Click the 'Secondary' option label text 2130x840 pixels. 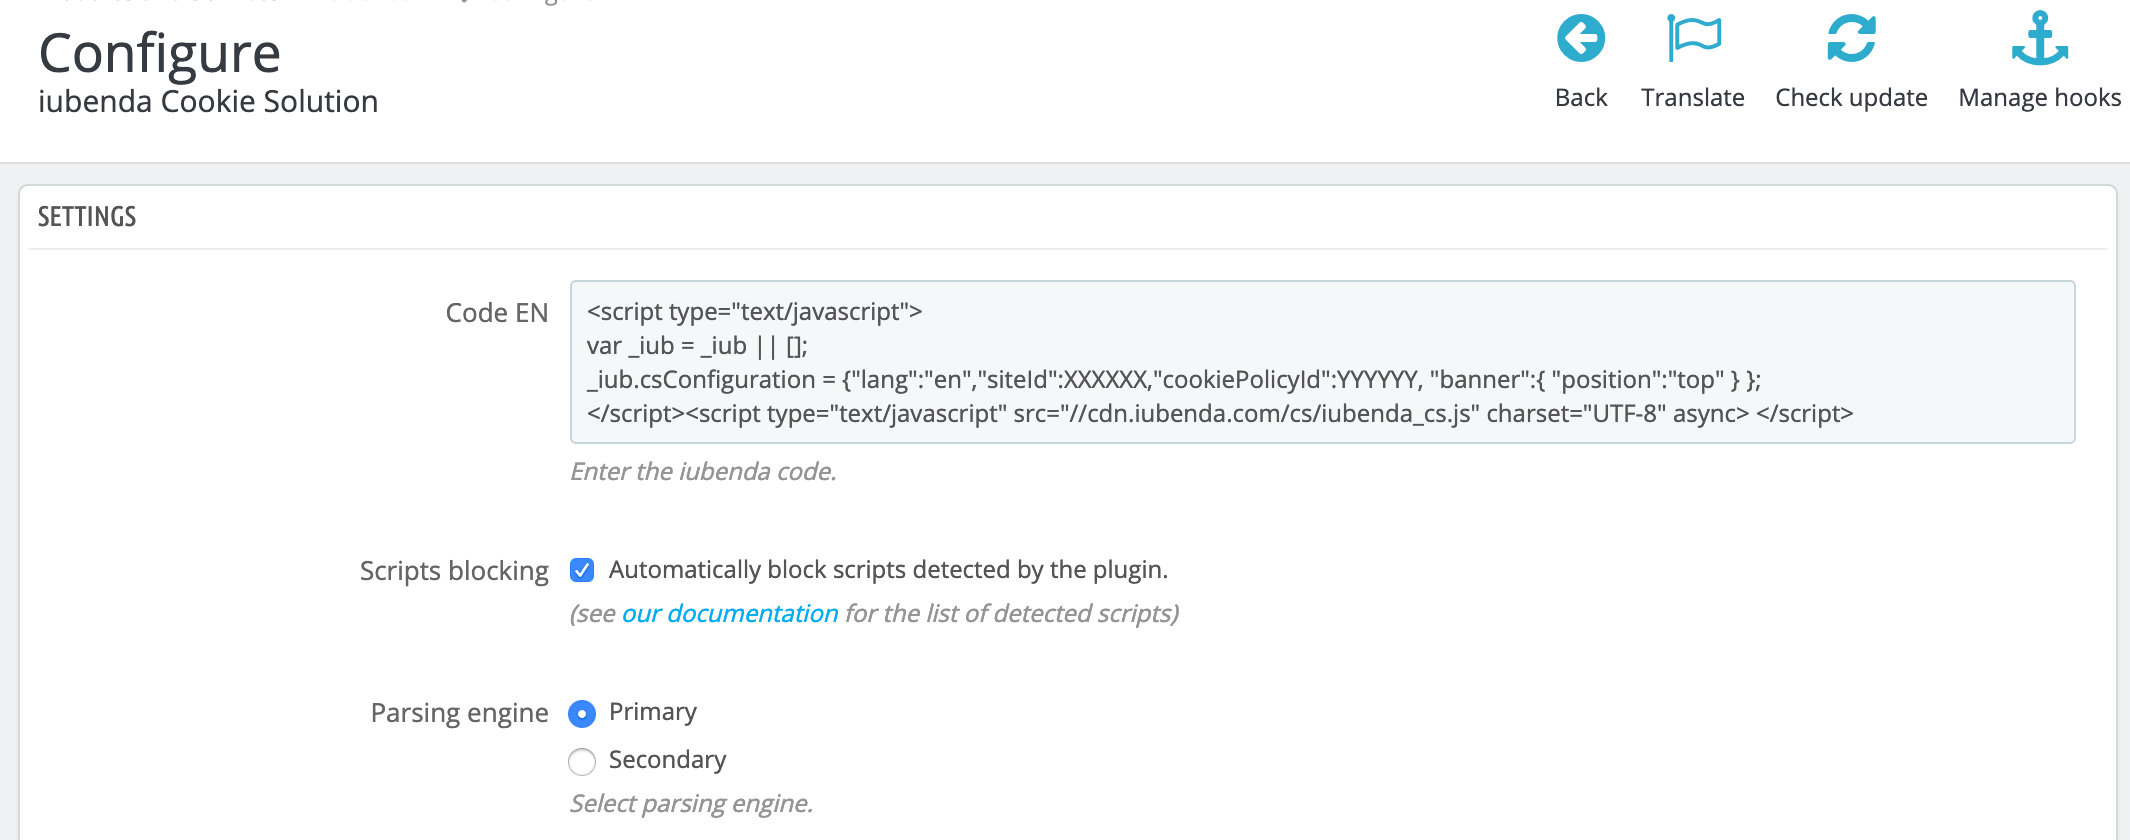(667, 760)
